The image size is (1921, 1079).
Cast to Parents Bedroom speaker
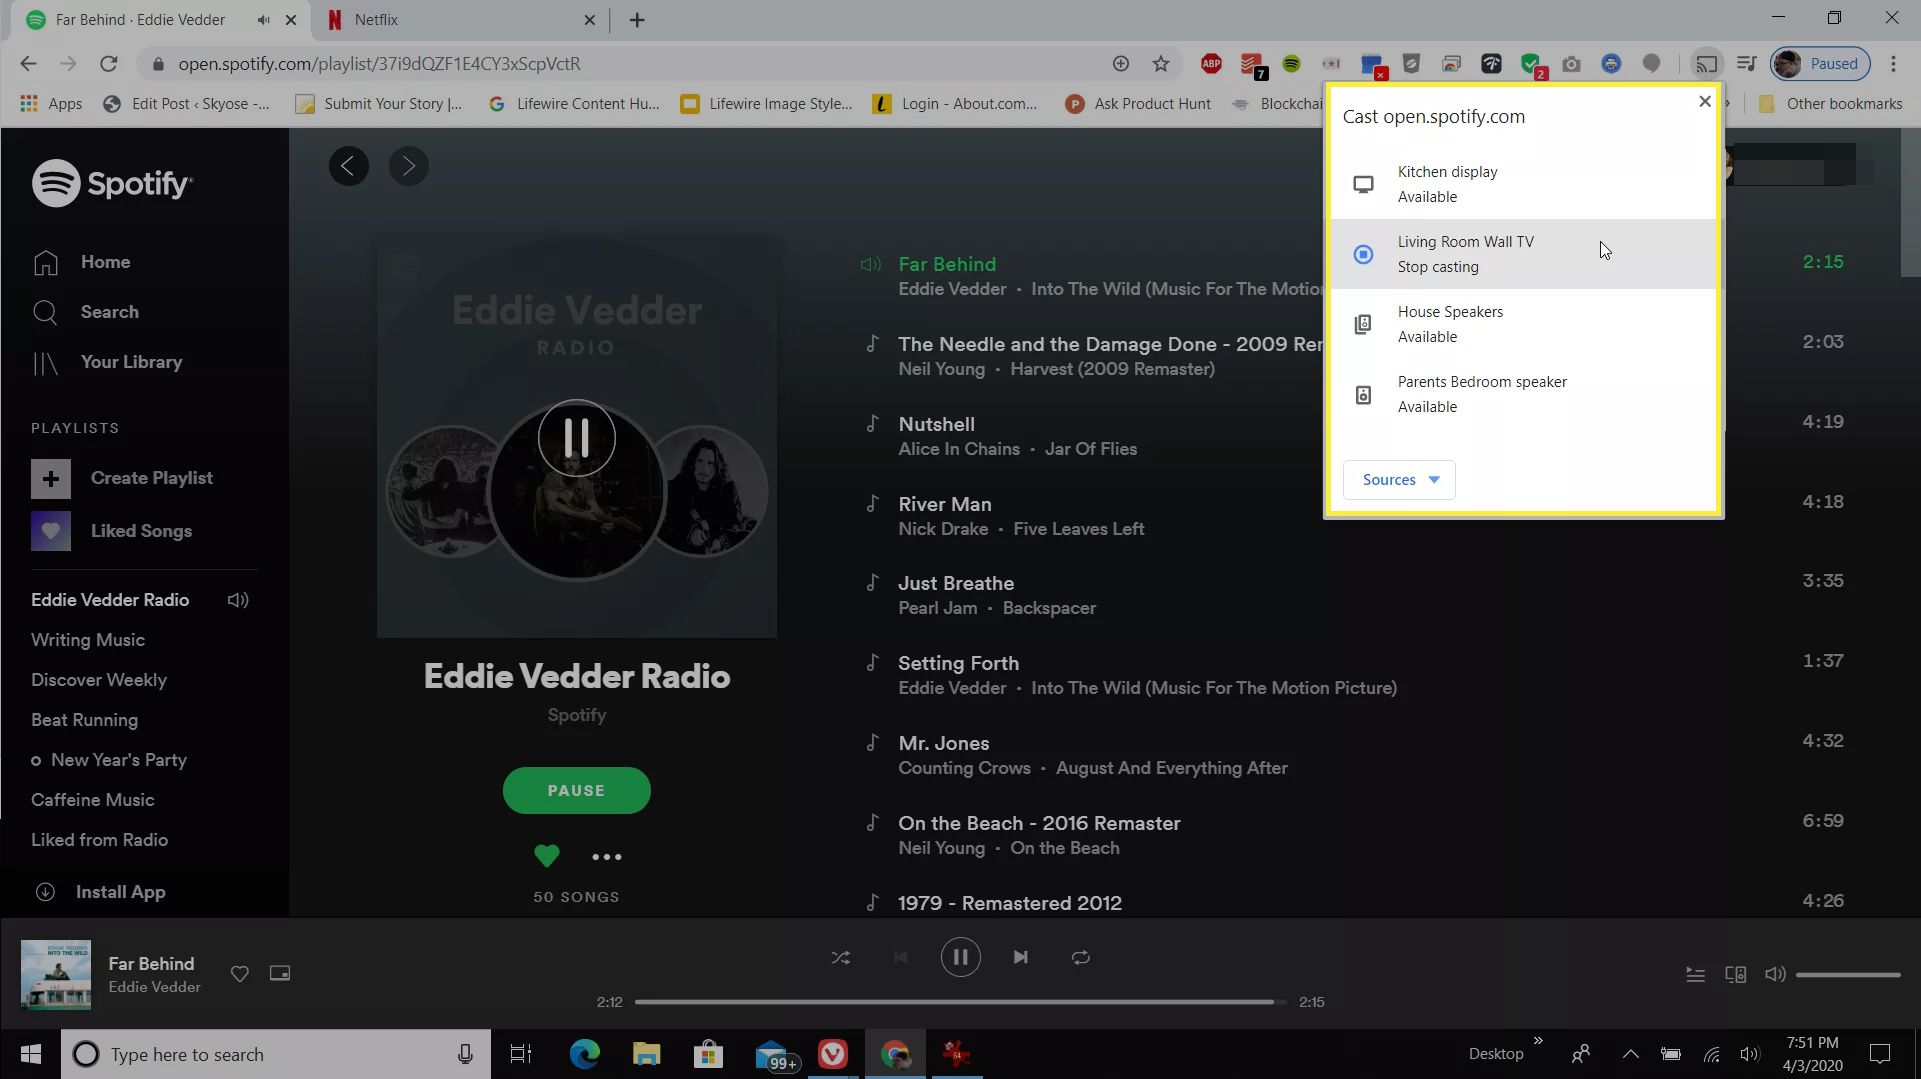[x=1523, y=394]
